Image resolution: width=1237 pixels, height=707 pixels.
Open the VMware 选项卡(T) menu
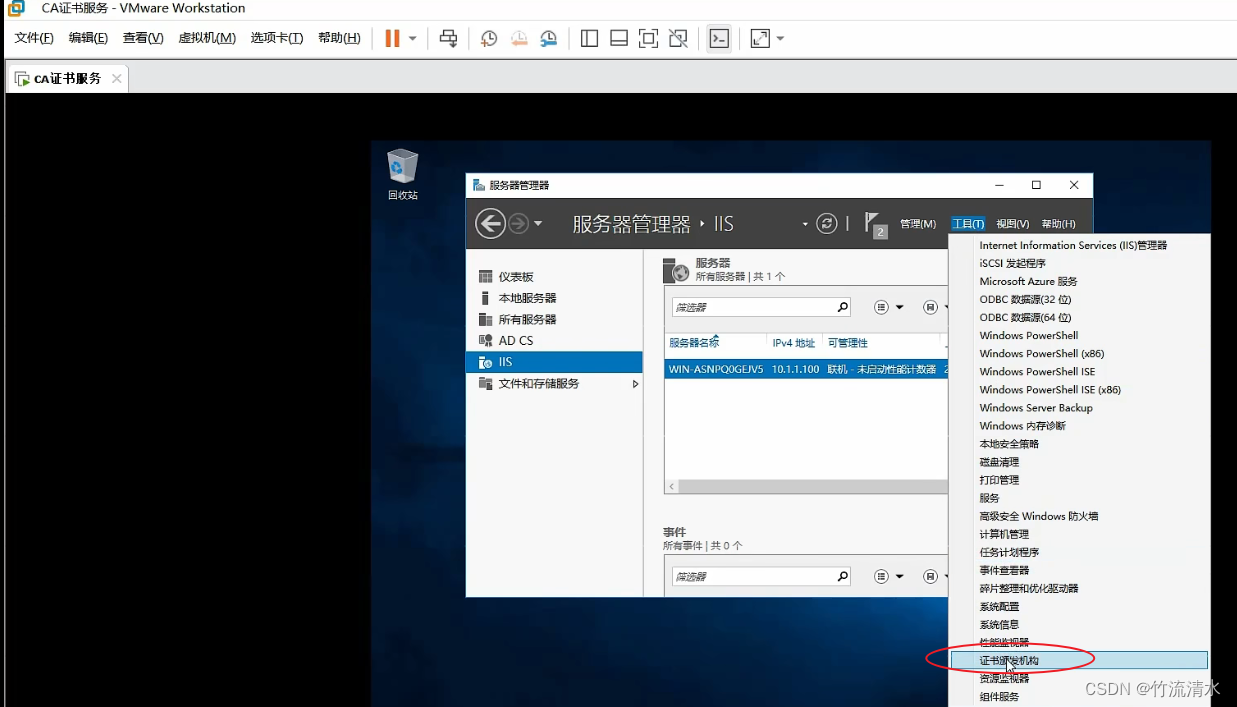277,38
